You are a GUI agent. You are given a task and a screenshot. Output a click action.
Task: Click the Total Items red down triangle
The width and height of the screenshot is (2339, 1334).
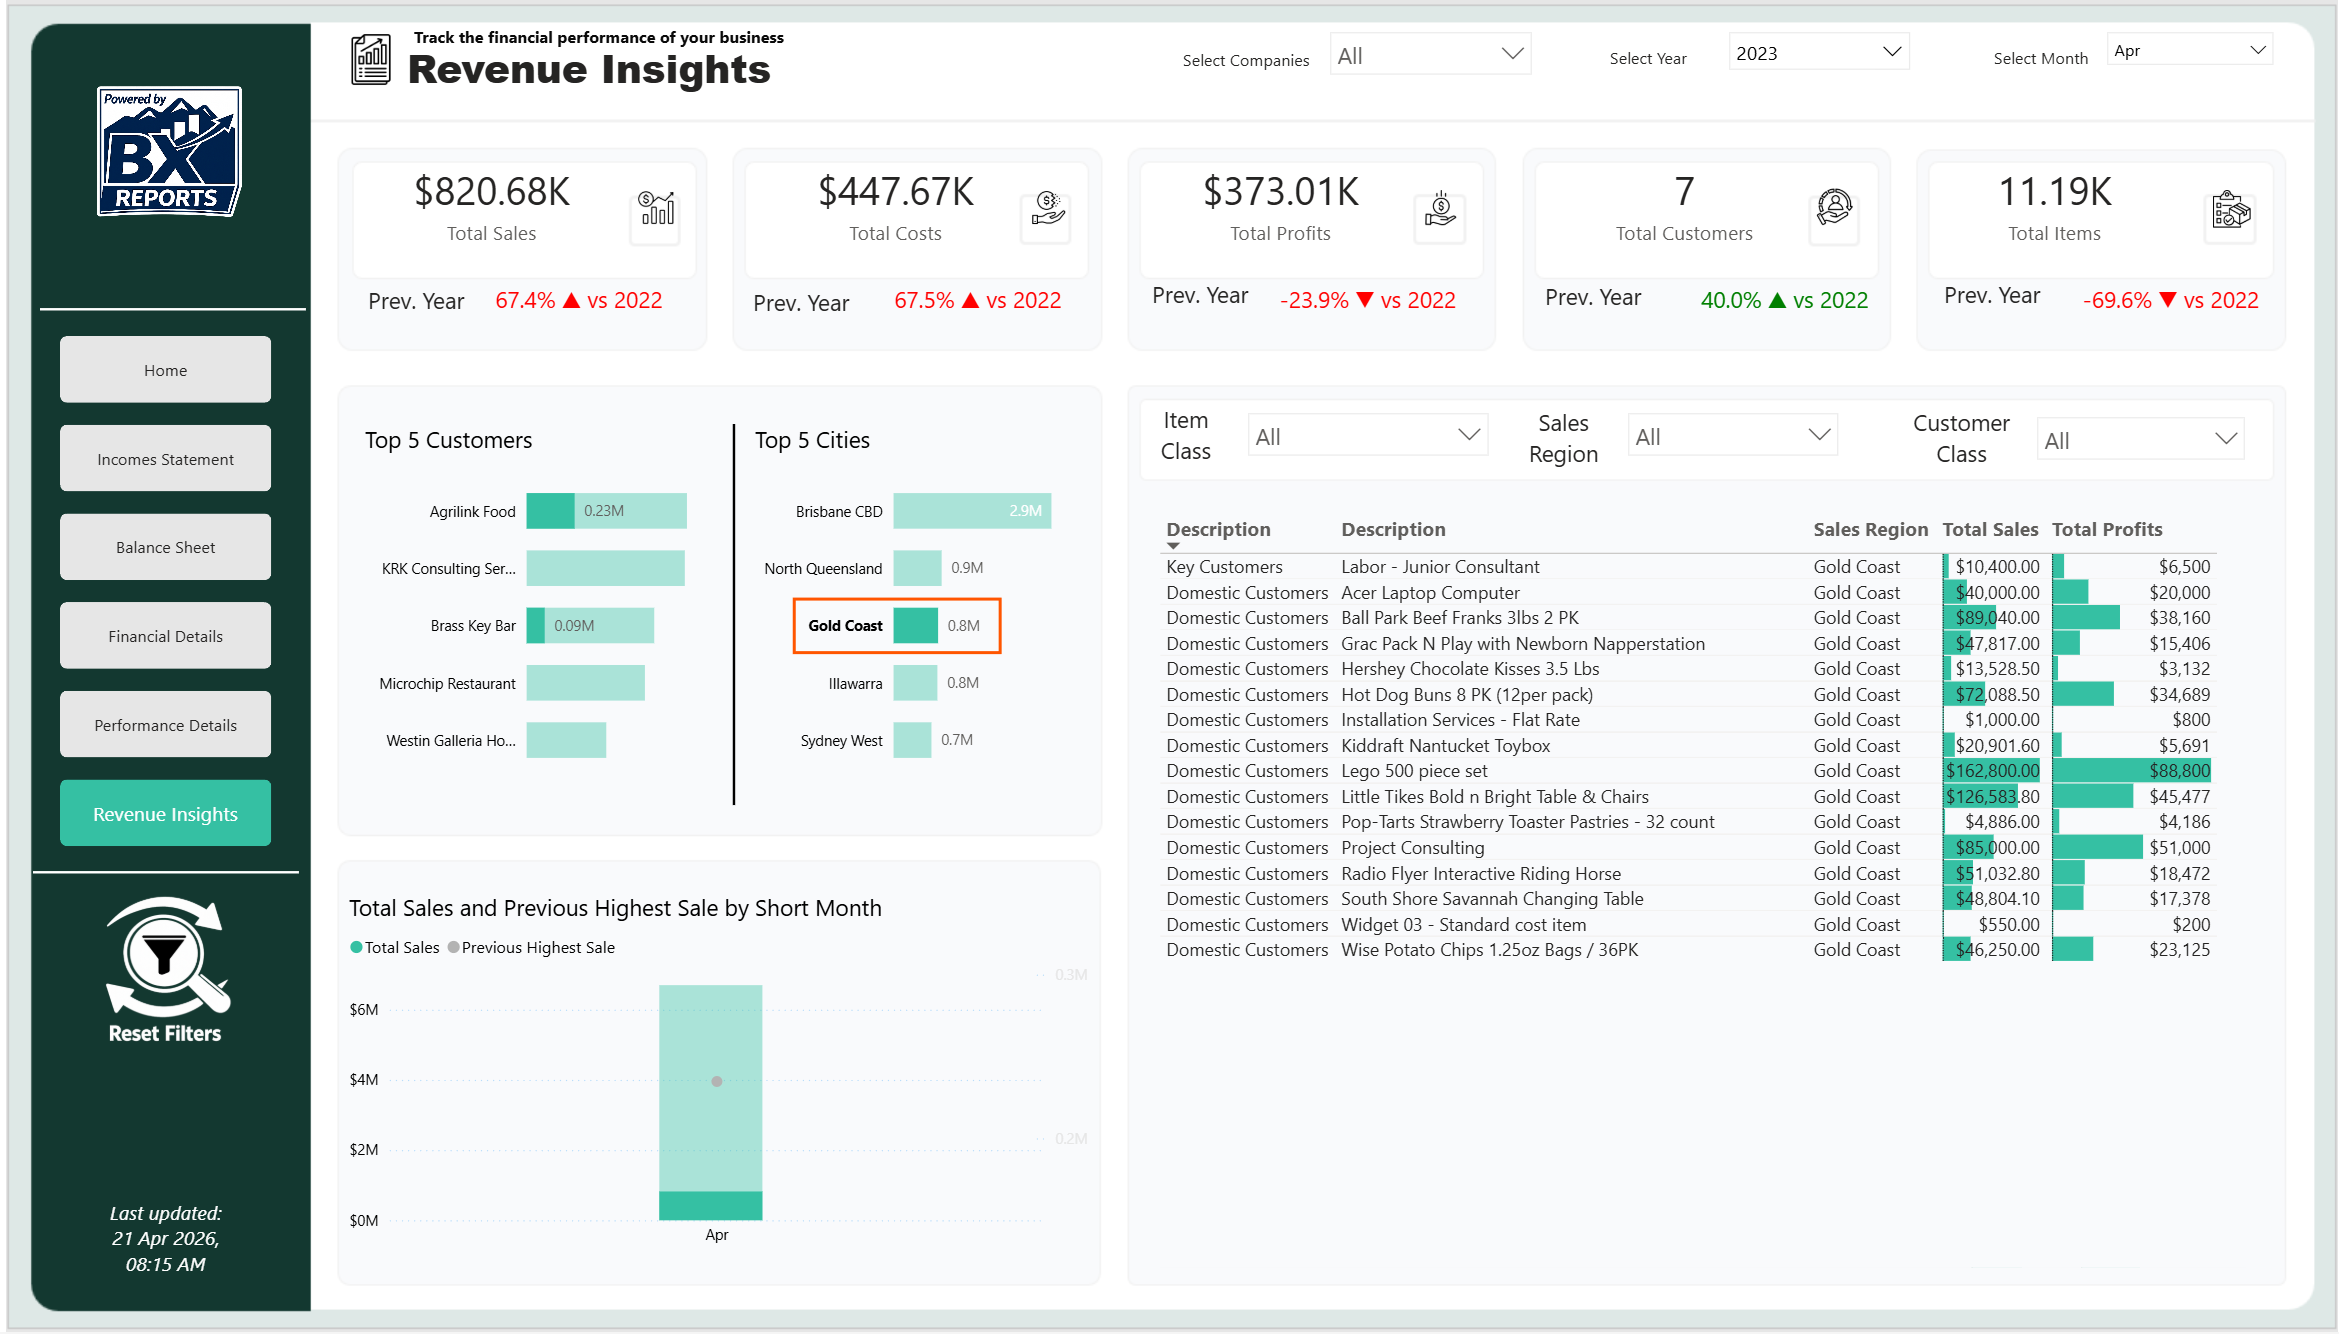(x=2168, y=300)
